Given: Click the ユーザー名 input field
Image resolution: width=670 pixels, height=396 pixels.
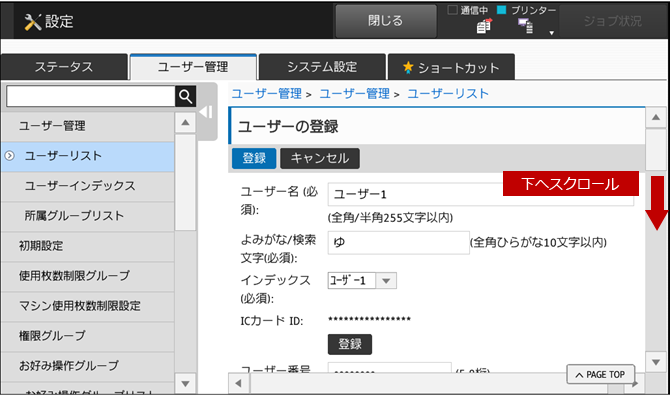Looking at the screenshot, I should [x=481, y=194].
